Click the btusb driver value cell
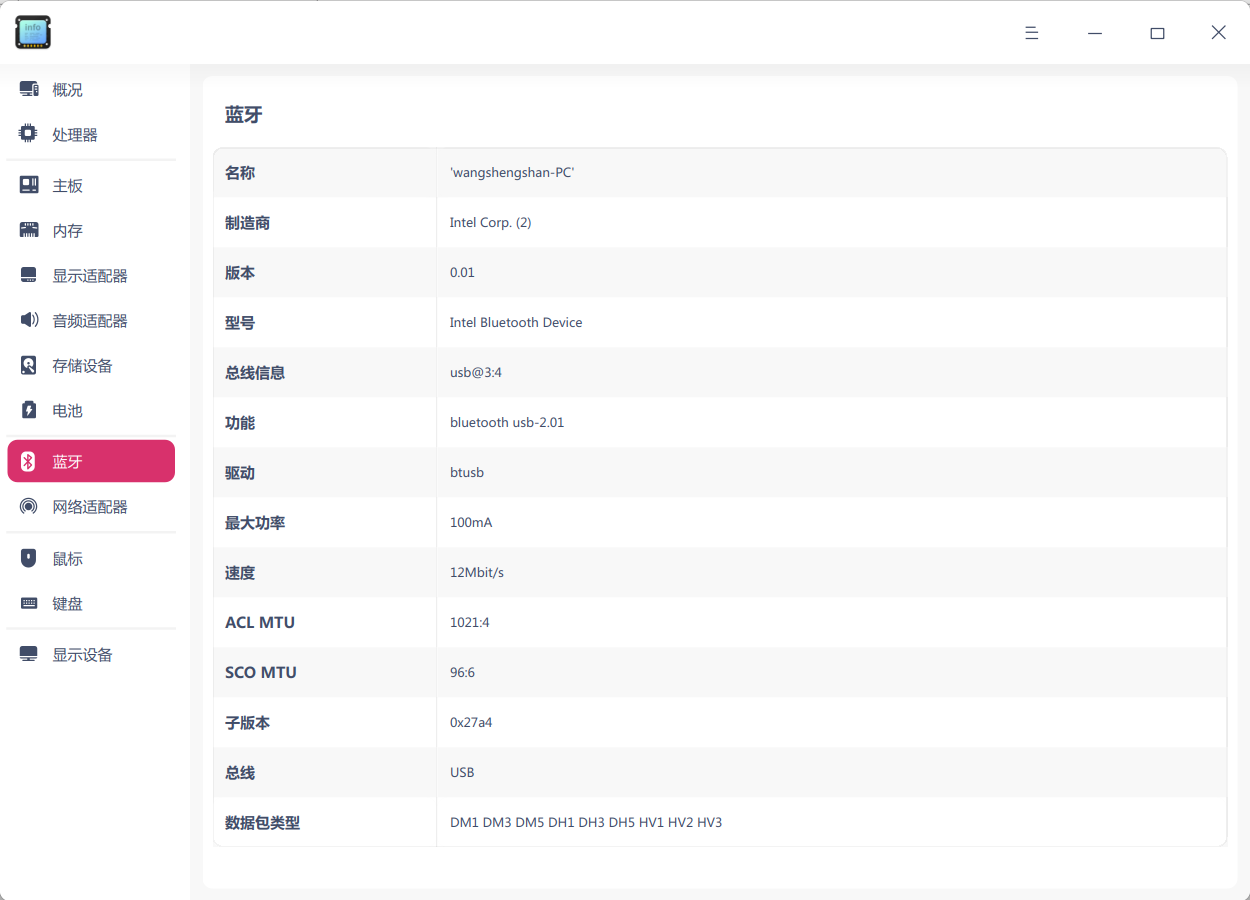 [466, 472]
